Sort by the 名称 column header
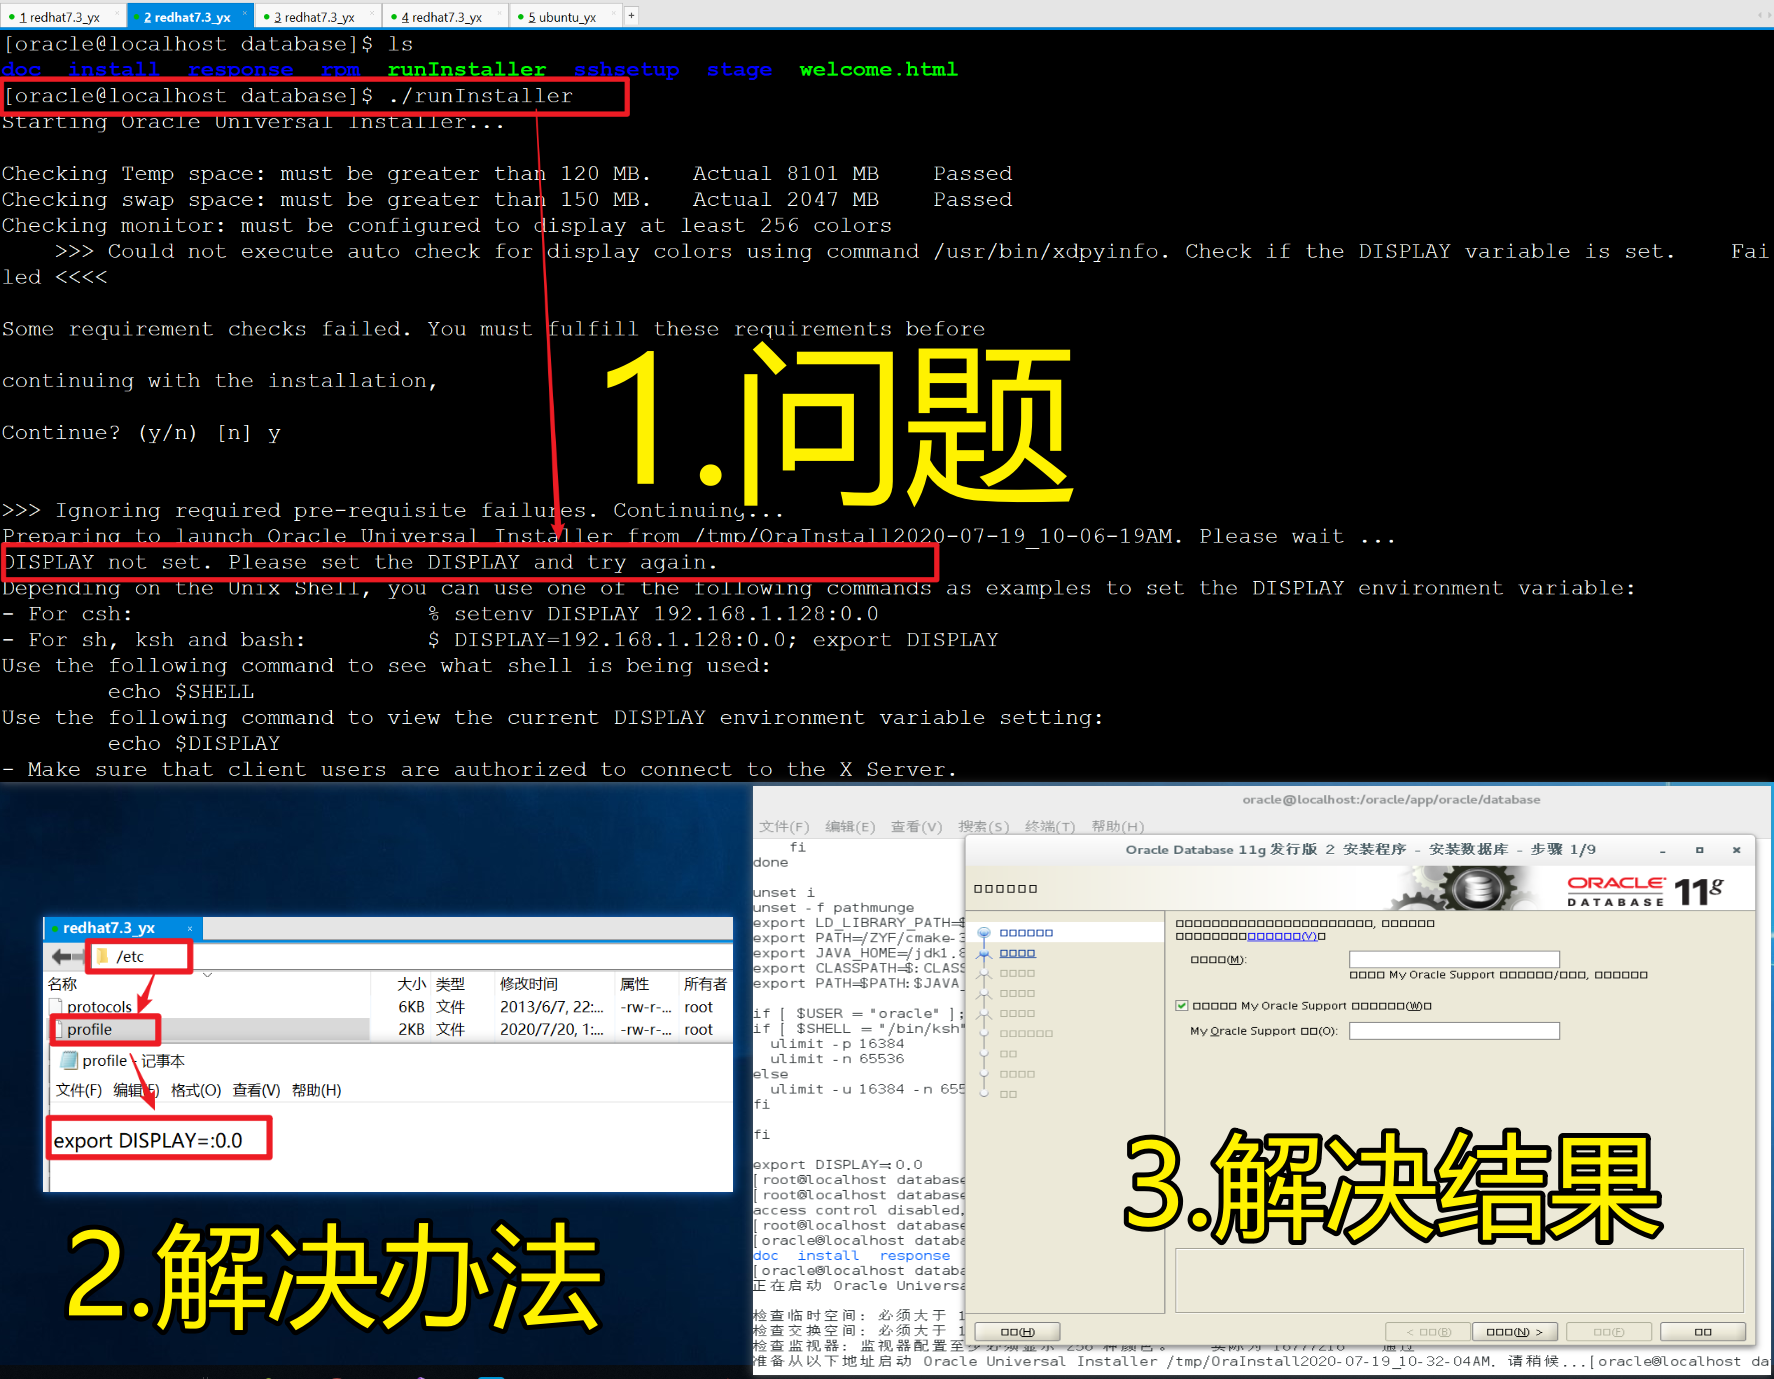Viewport: 1774px width, 1379px height. point(62,984)
